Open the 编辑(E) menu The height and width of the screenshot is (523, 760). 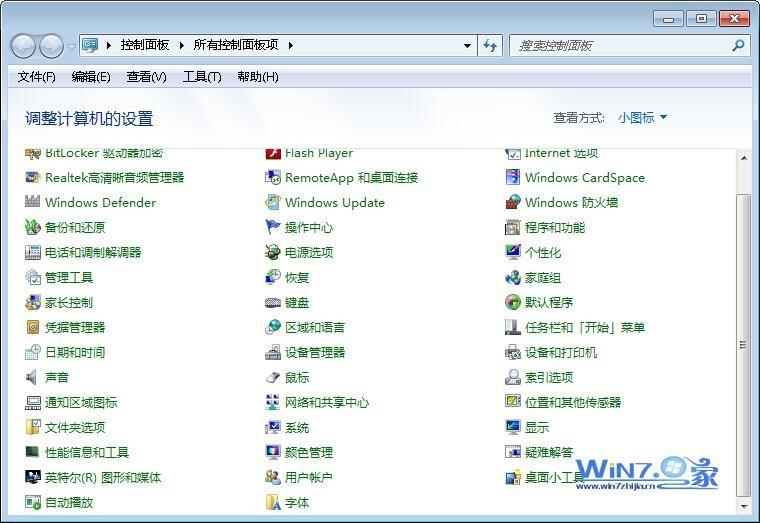91,77
